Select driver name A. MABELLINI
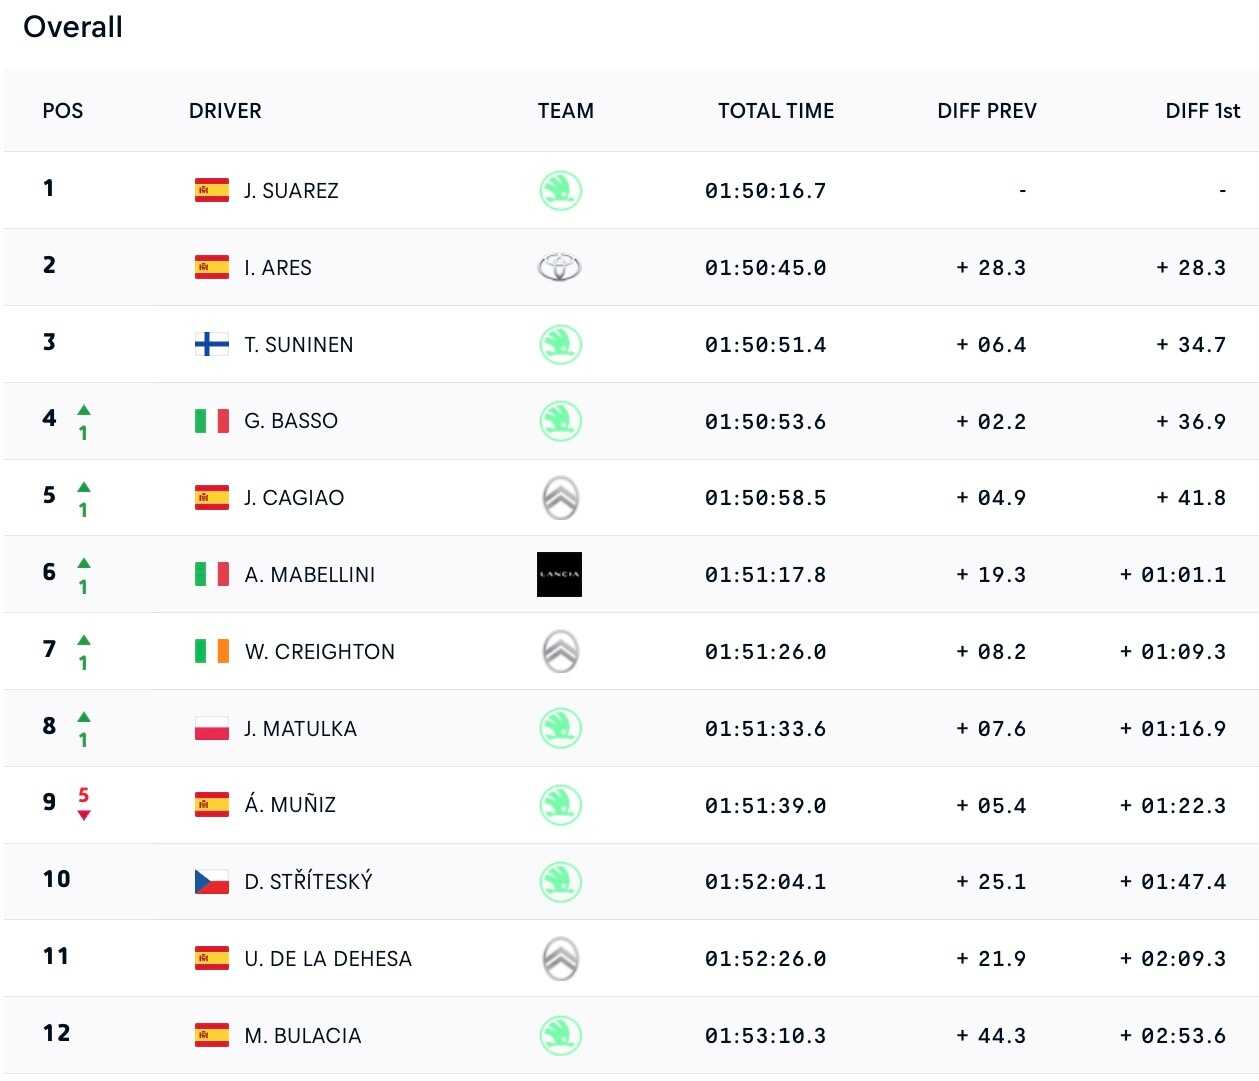This screenshot has height=1081, width=1259. [x=310, y=574]
